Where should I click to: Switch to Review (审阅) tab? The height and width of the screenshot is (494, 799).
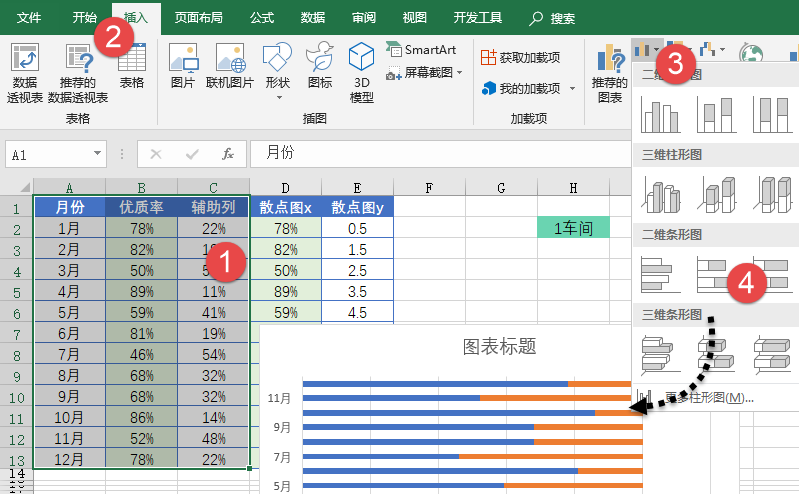(364, 18)
